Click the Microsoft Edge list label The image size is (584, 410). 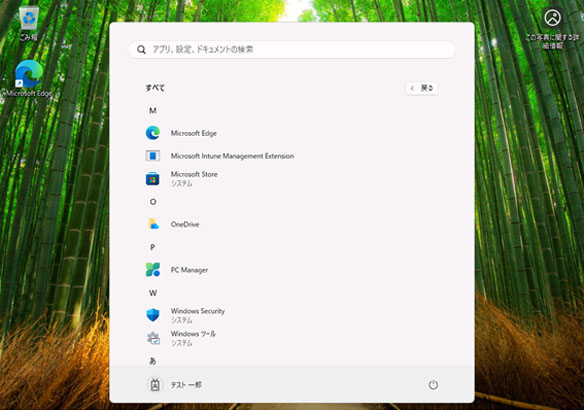[x=194, y=133]
